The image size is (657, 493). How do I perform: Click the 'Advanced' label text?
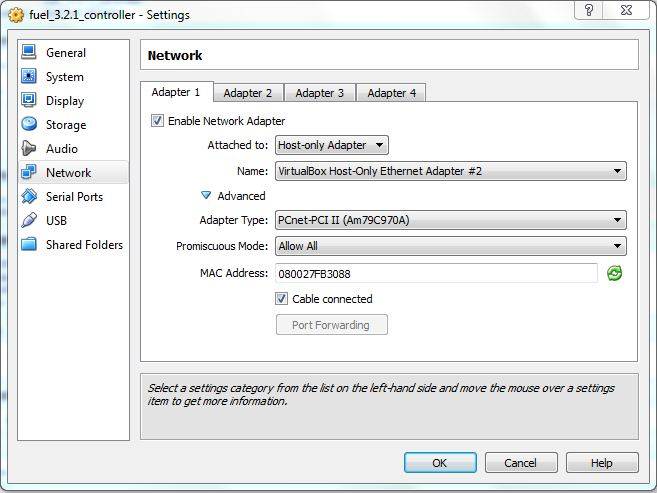point(241,196)
